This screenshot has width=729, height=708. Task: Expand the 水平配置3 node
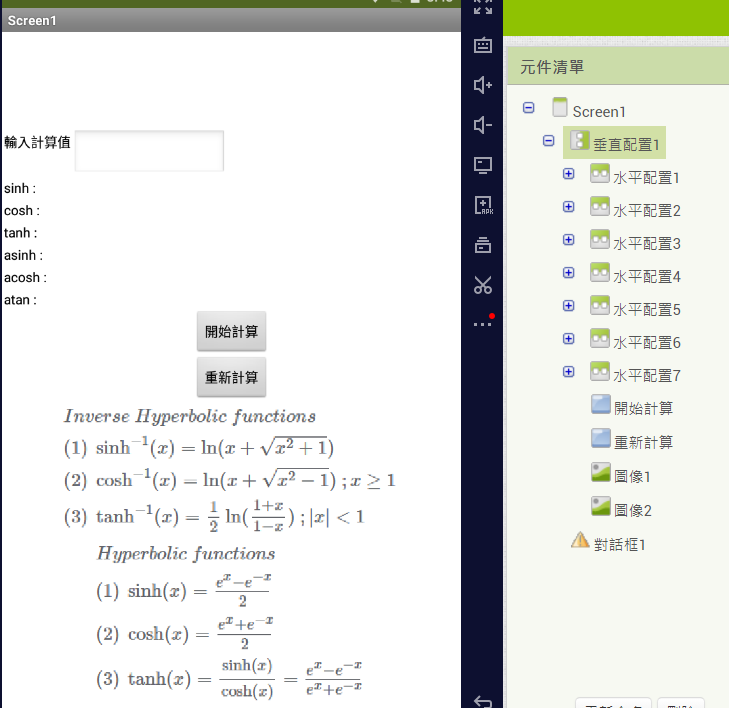[569, 240]
